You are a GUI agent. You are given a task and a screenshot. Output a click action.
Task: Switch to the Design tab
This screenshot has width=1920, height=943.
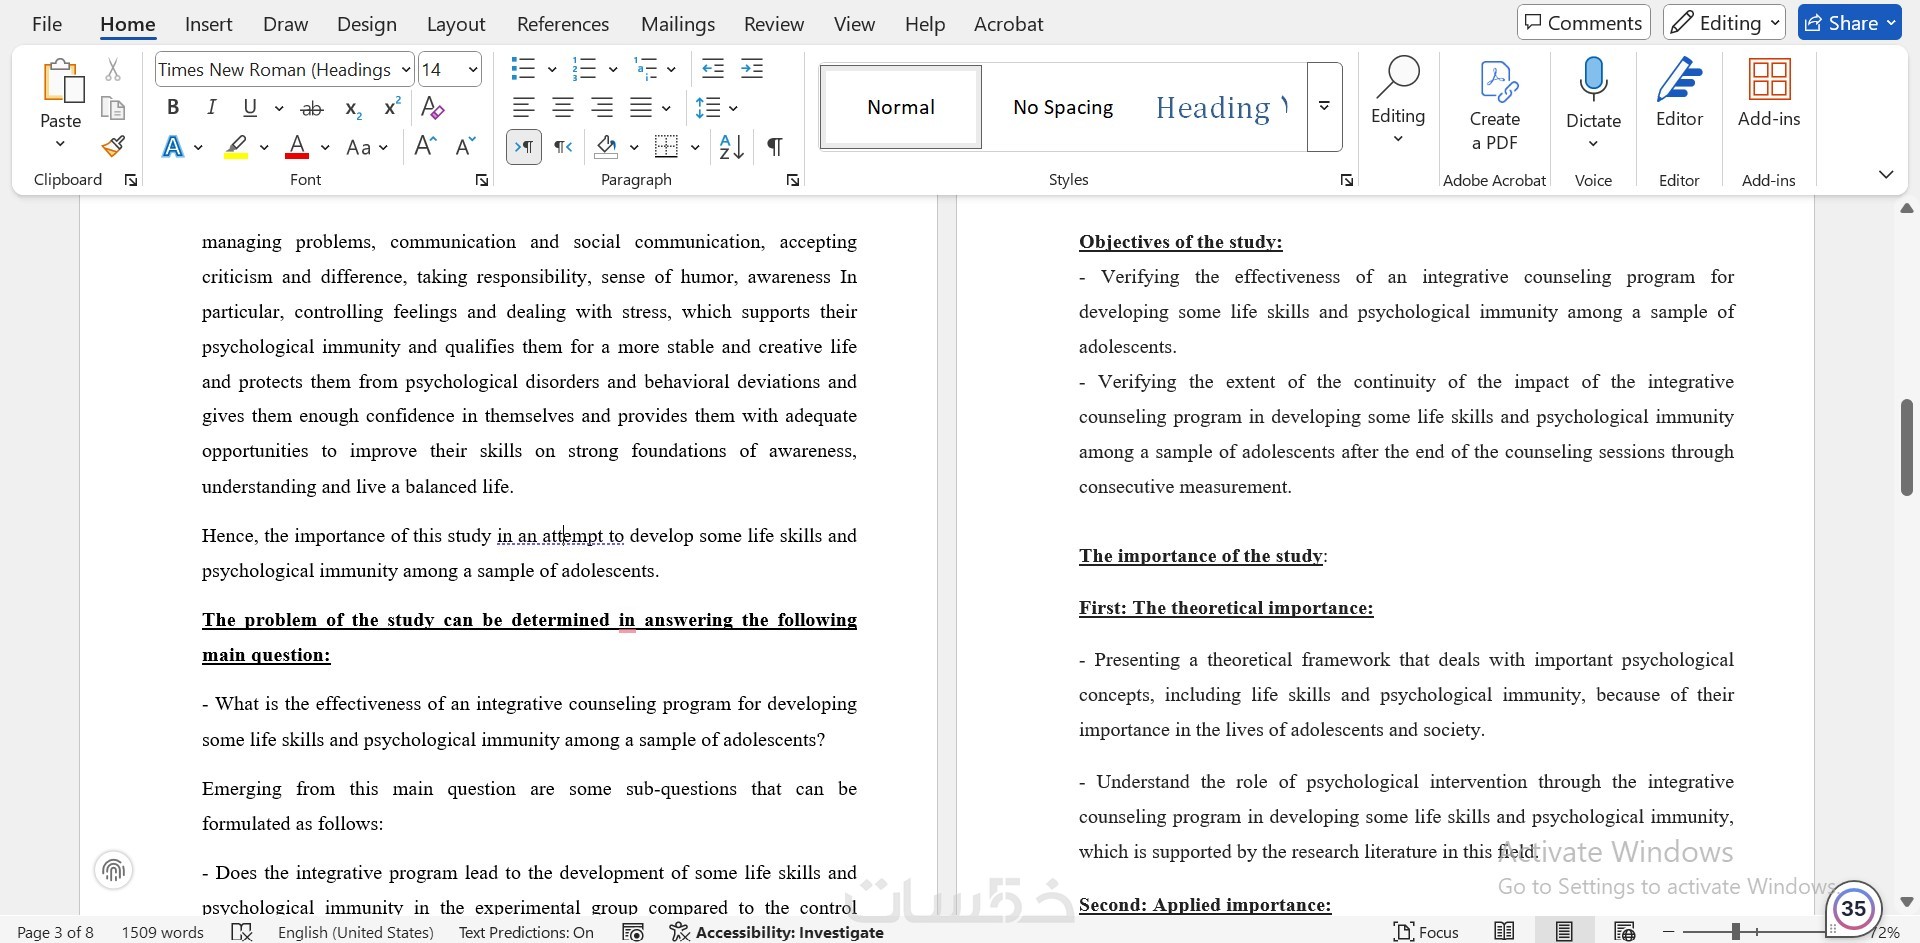(367, 24)
